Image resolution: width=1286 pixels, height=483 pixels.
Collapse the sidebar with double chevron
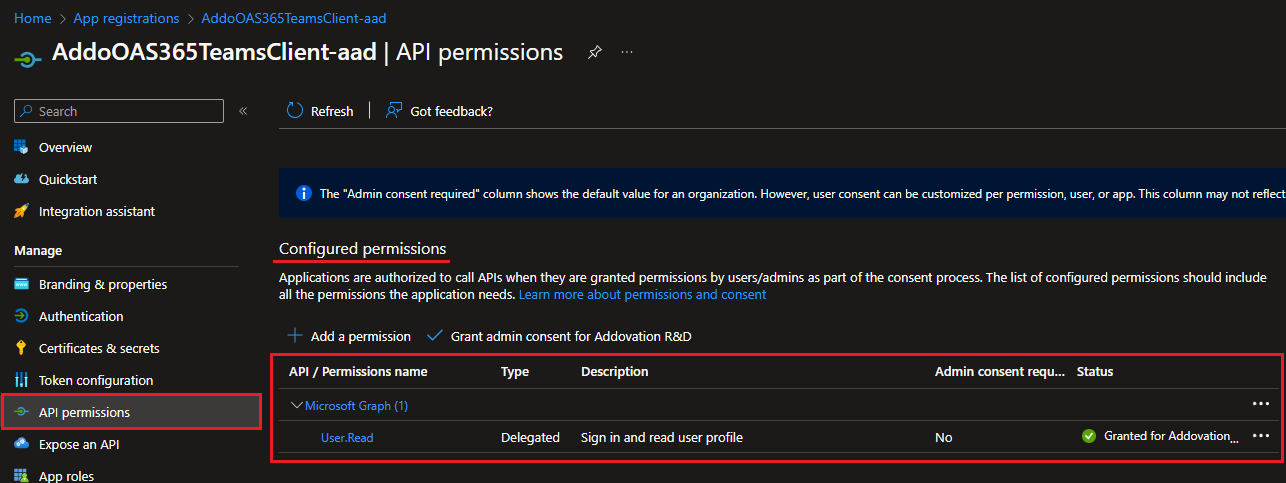(x=243, y=111)
